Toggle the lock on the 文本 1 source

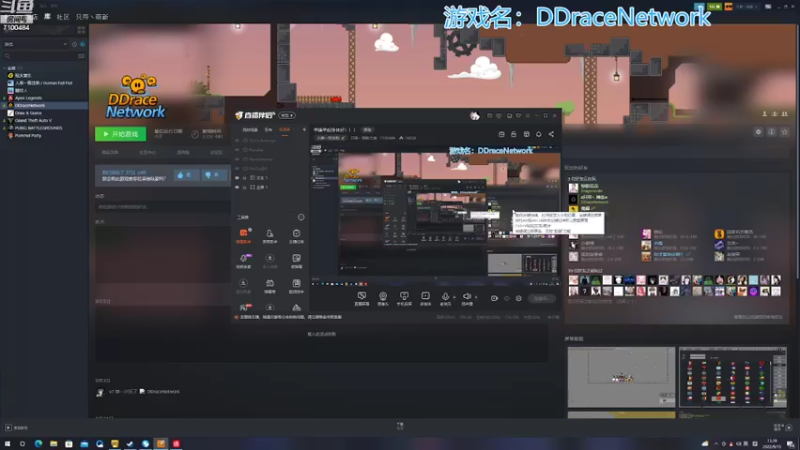point(244,178)
